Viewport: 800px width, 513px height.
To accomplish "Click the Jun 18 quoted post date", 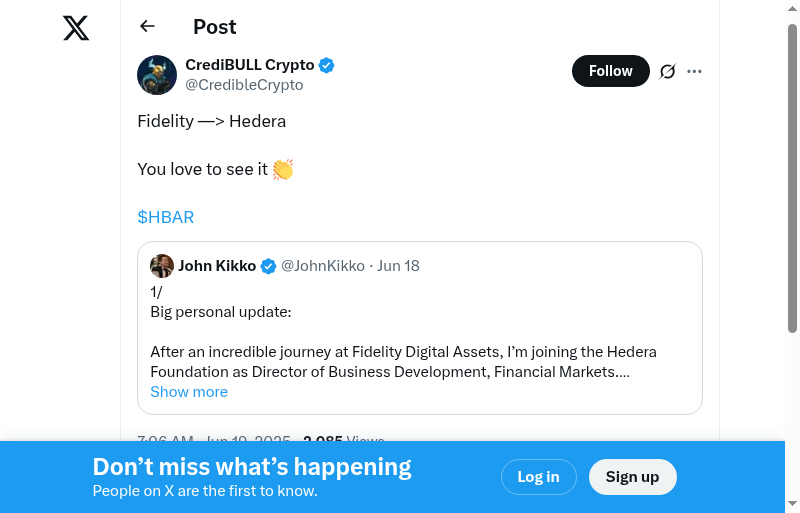I will click(x=398, y=266).
